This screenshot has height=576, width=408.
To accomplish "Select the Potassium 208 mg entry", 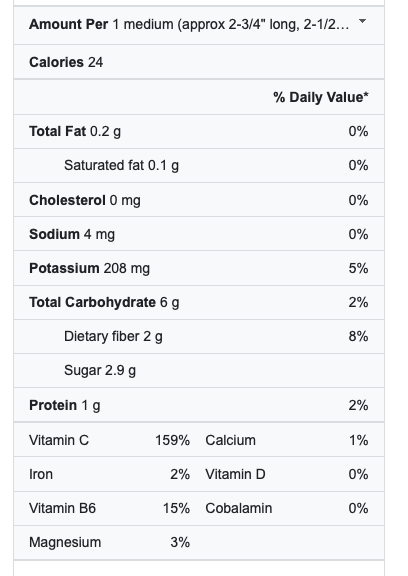I will point(89,269).
